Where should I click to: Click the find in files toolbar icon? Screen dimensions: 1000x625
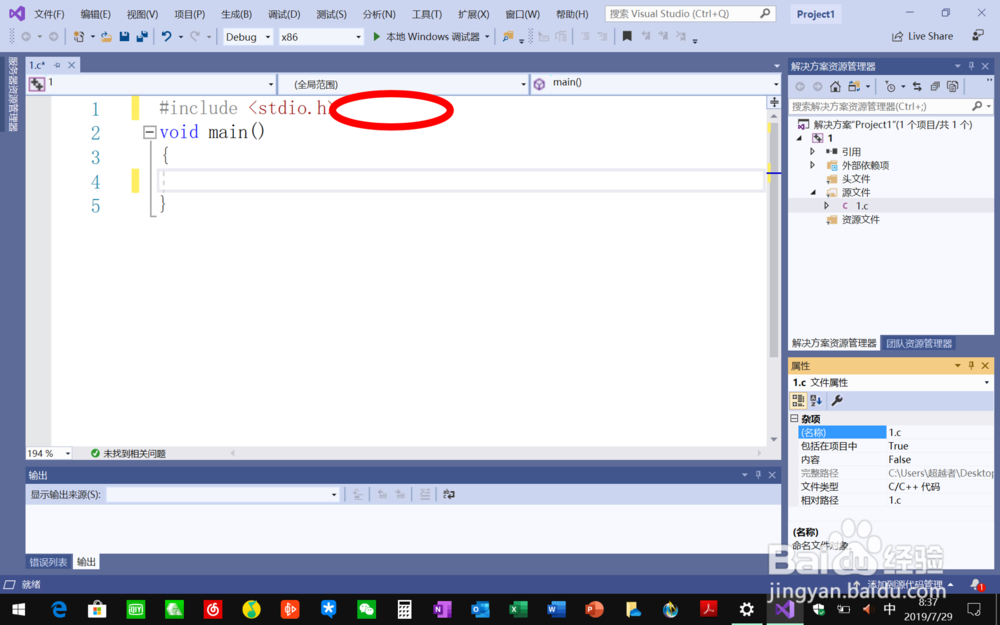[508, 37]
